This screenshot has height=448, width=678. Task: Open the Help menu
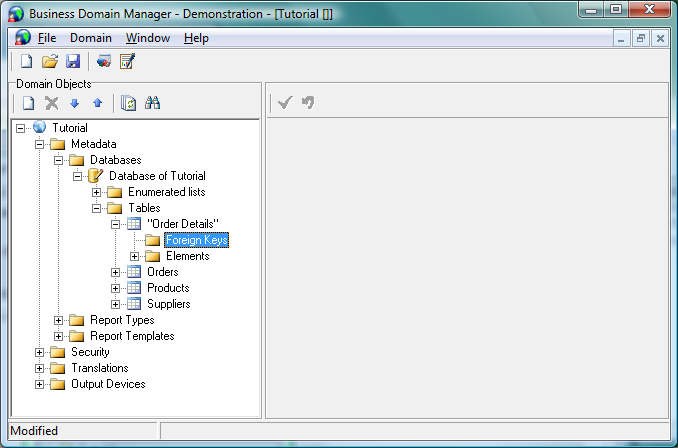[x=196, y=38]
